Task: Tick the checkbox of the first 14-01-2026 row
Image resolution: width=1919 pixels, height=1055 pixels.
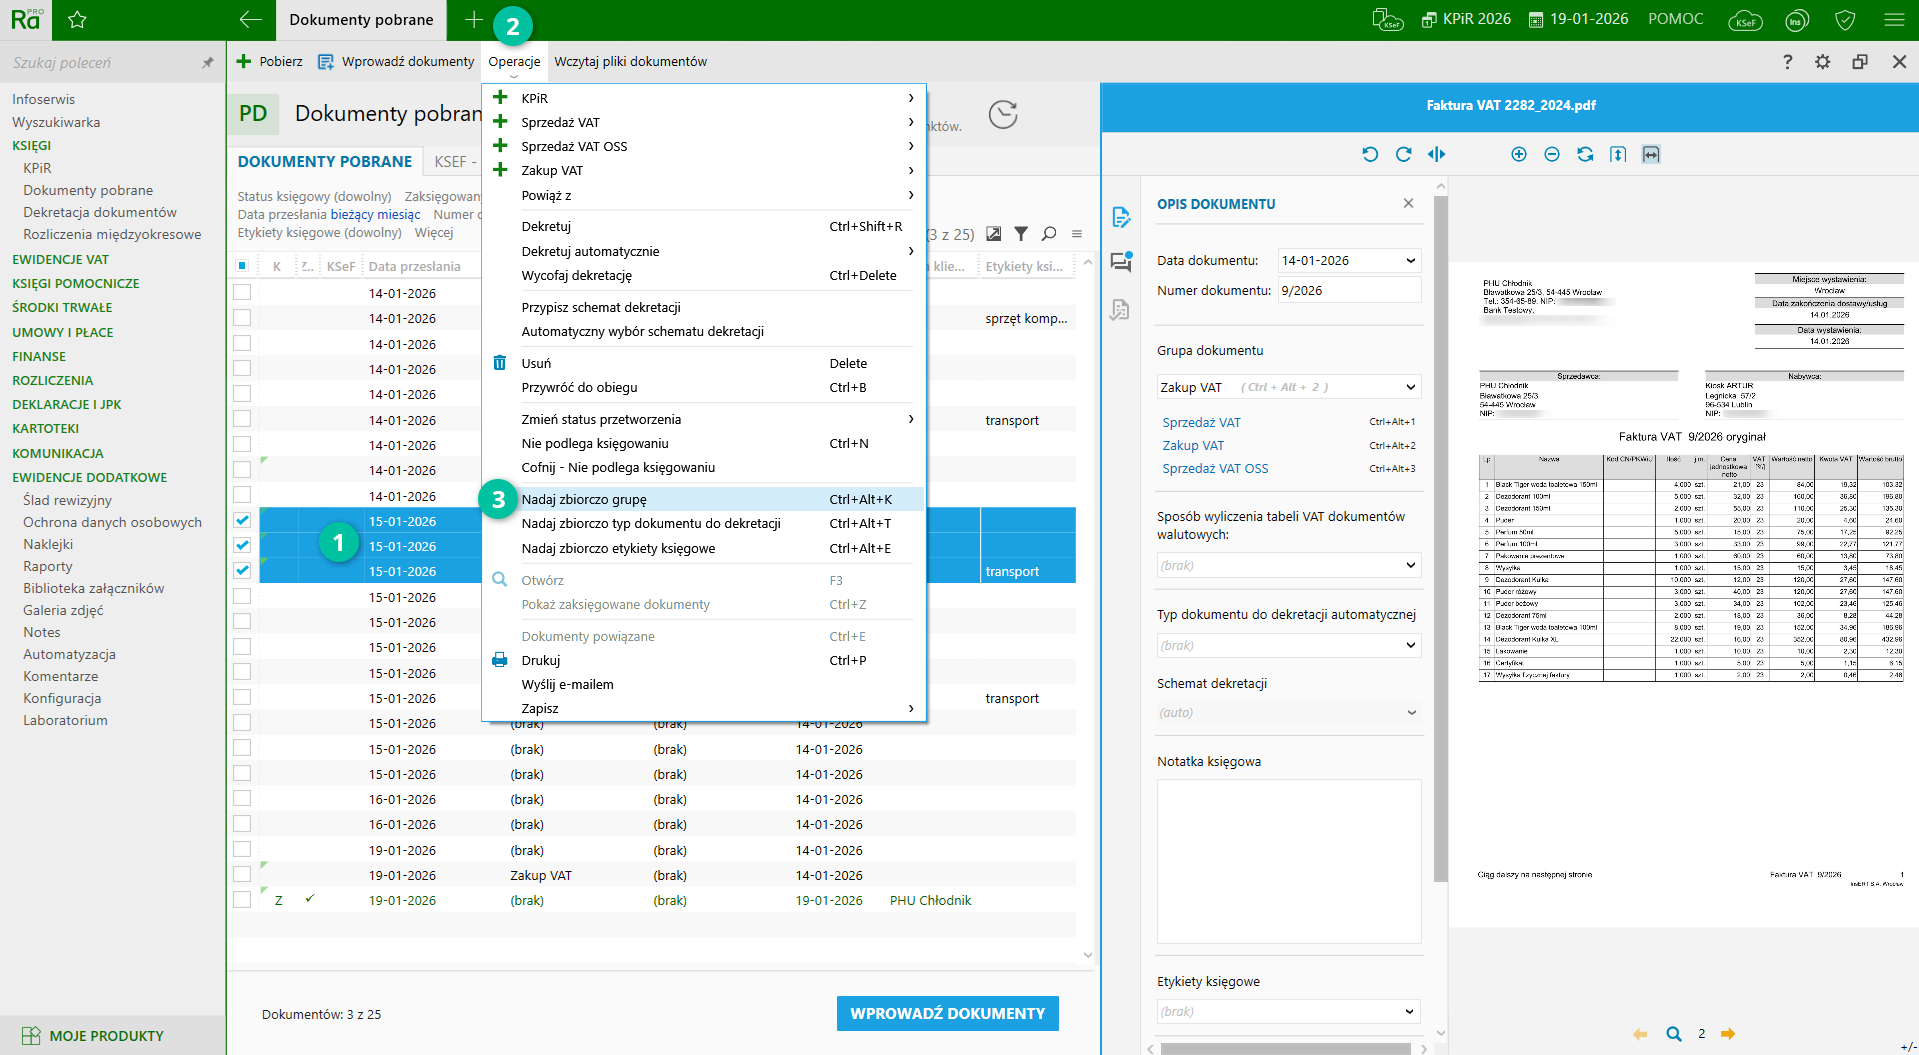Action: (242, 293)
